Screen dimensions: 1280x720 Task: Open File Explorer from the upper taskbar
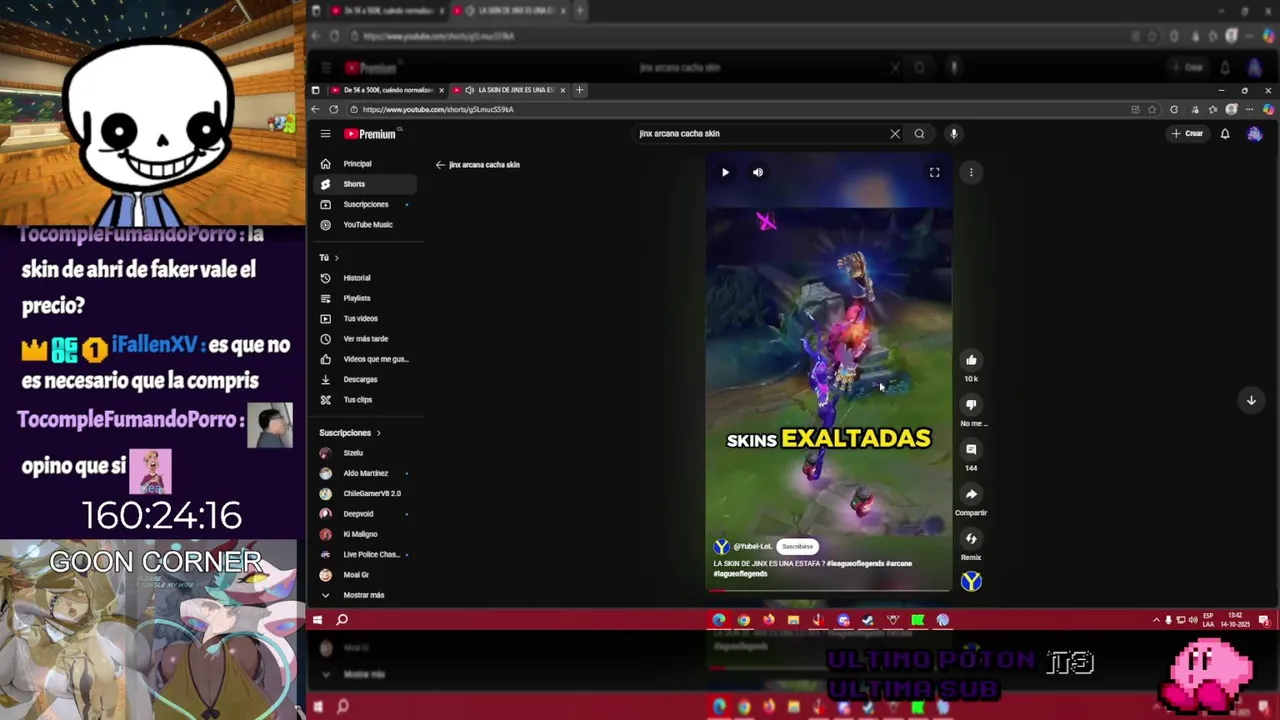[793, 620]
